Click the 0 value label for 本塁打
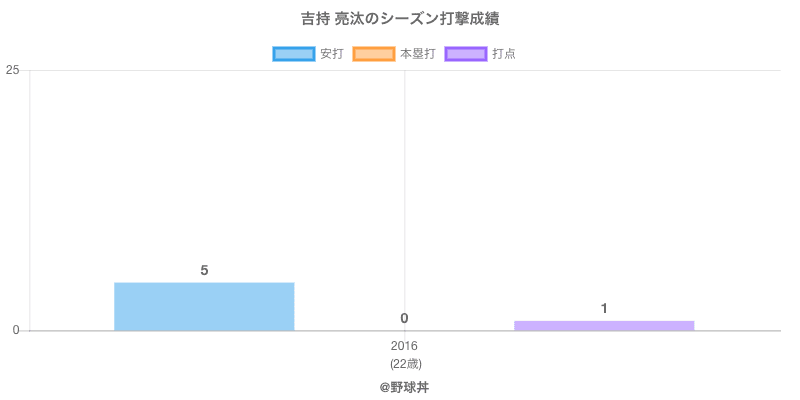 coord(404,319)
